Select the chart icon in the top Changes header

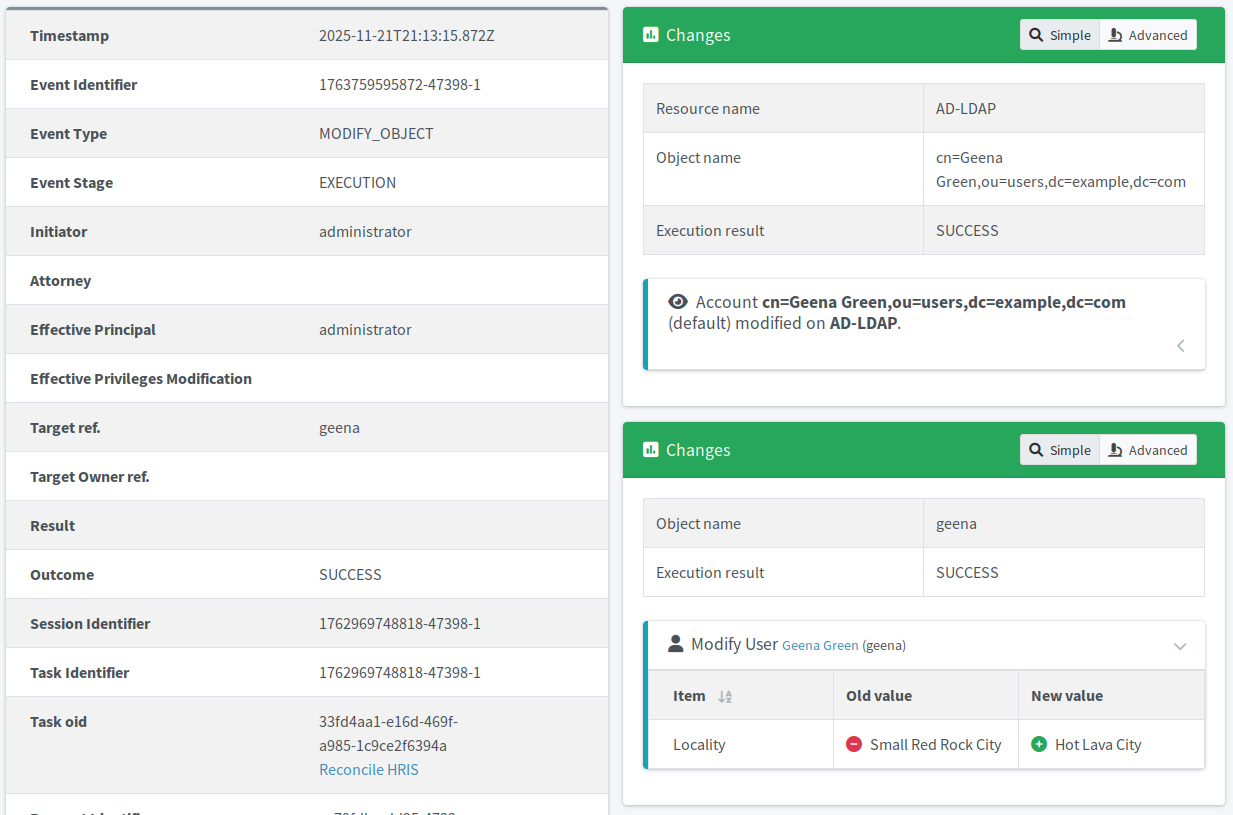pyautogui.click(x=651, y=34)
